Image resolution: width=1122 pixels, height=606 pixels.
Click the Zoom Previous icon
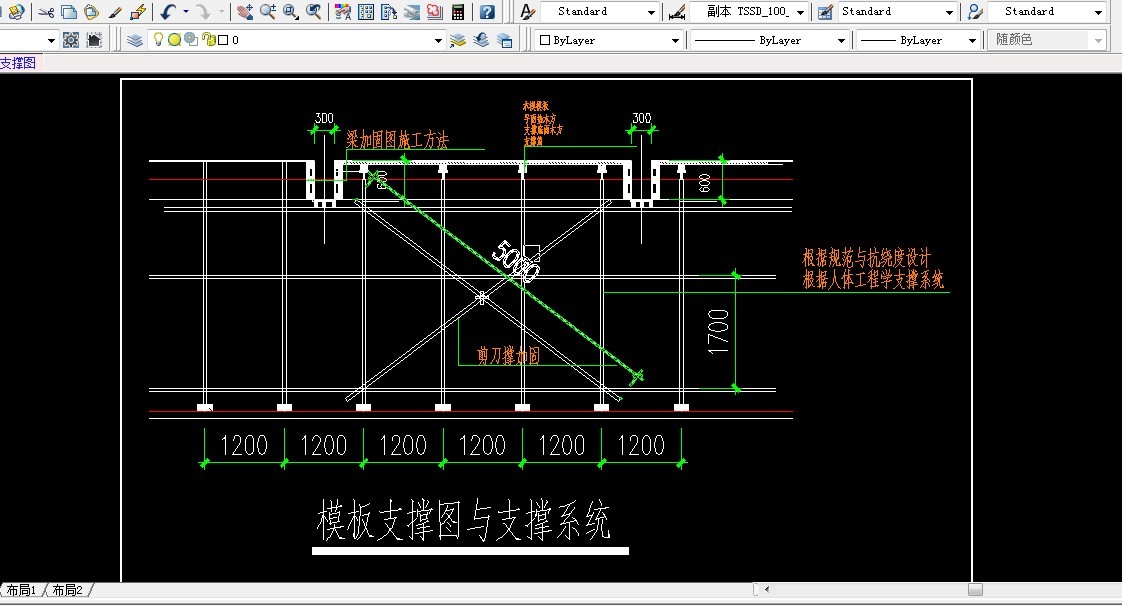pyautogui.click(x=313, y=12)
